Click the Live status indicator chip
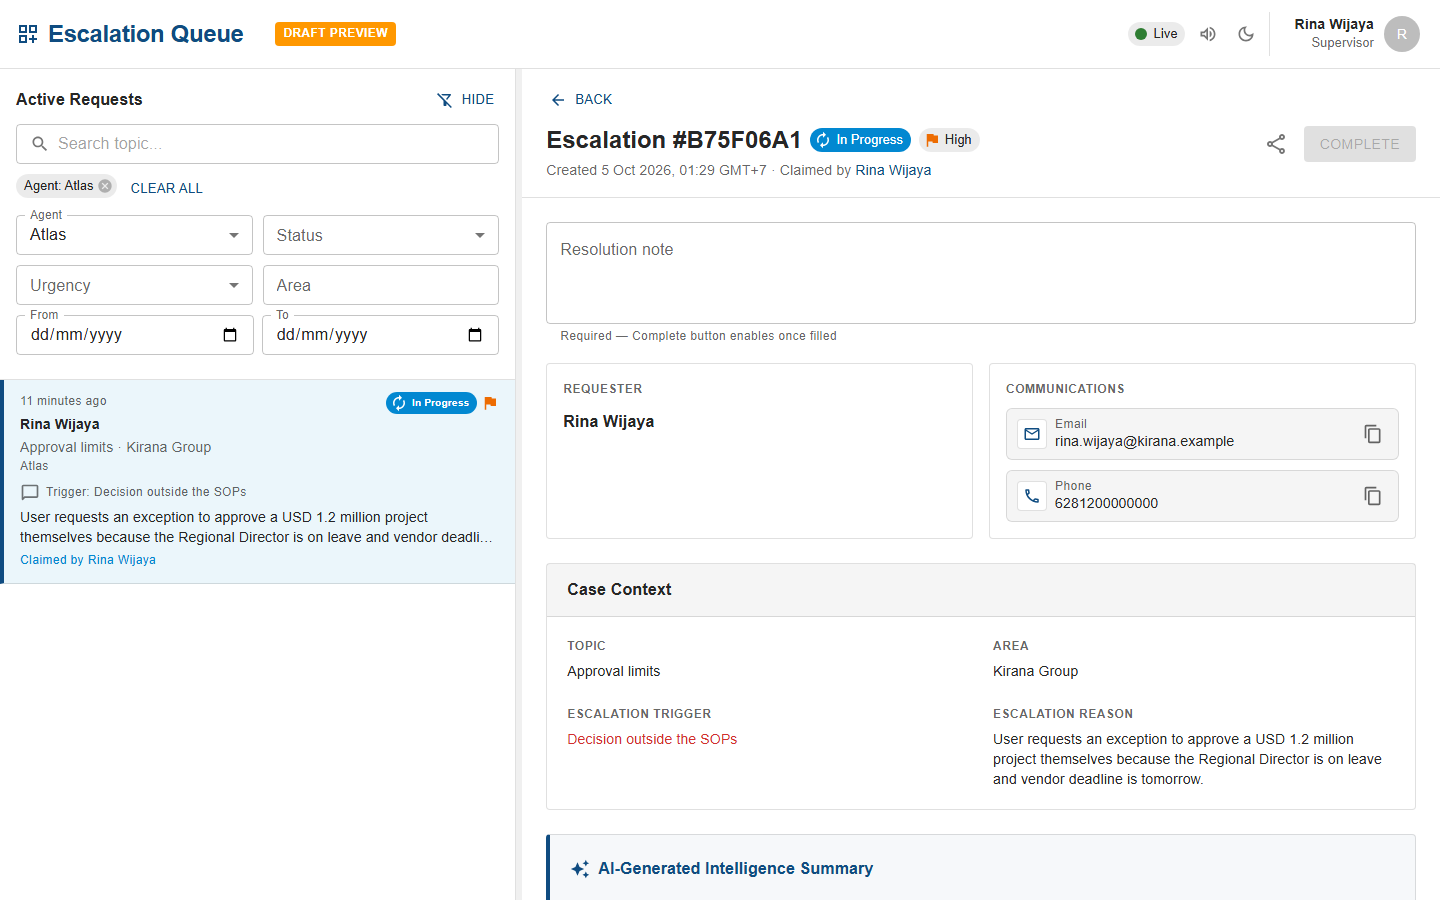The height and width of the screenshot is (900, 1440). (1156, 34)
